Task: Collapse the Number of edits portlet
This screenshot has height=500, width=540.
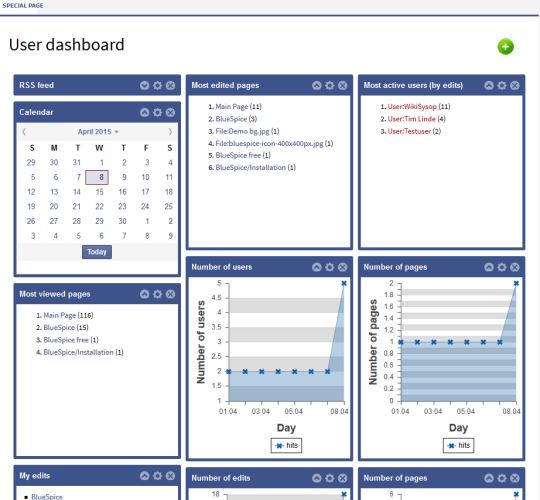Action: point(317,478)
